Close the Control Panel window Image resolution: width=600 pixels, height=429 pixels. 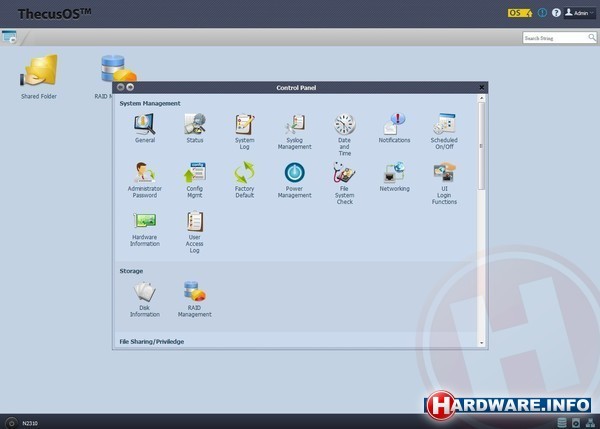pyautogui.click(x=481, y=87)
